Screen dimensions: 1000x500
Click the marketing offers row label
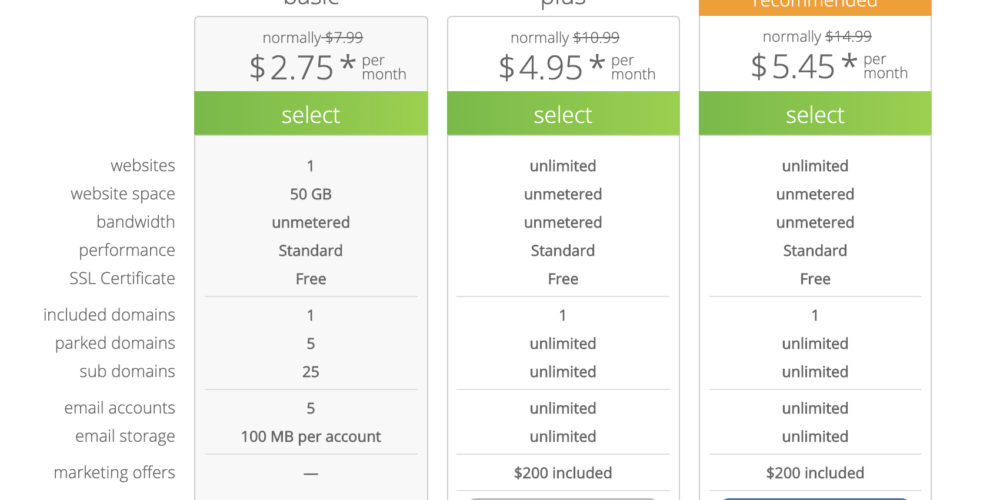click(114, 473)
